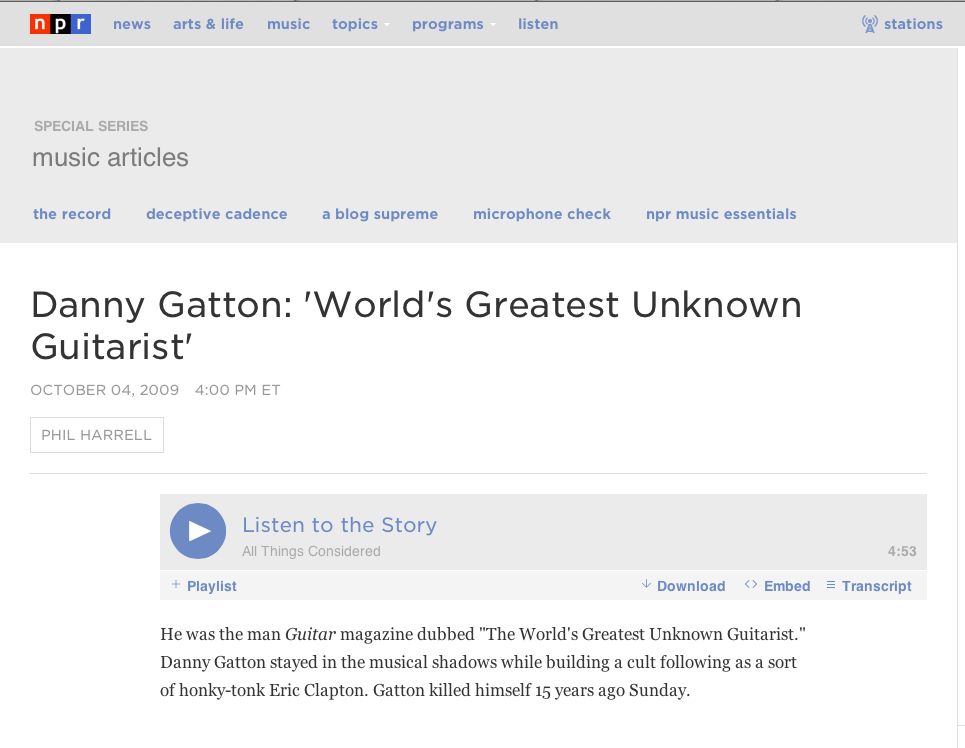Open the stations link

[x=913, y=24]
